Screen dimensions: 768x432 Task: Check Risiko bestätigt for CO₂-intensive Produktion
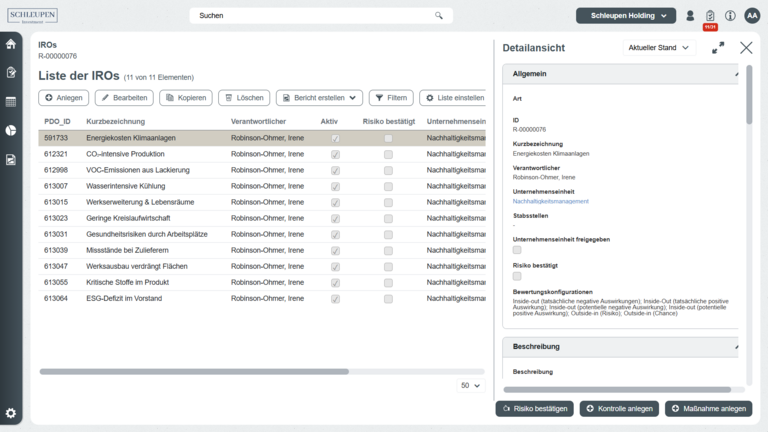pos(388,155)
